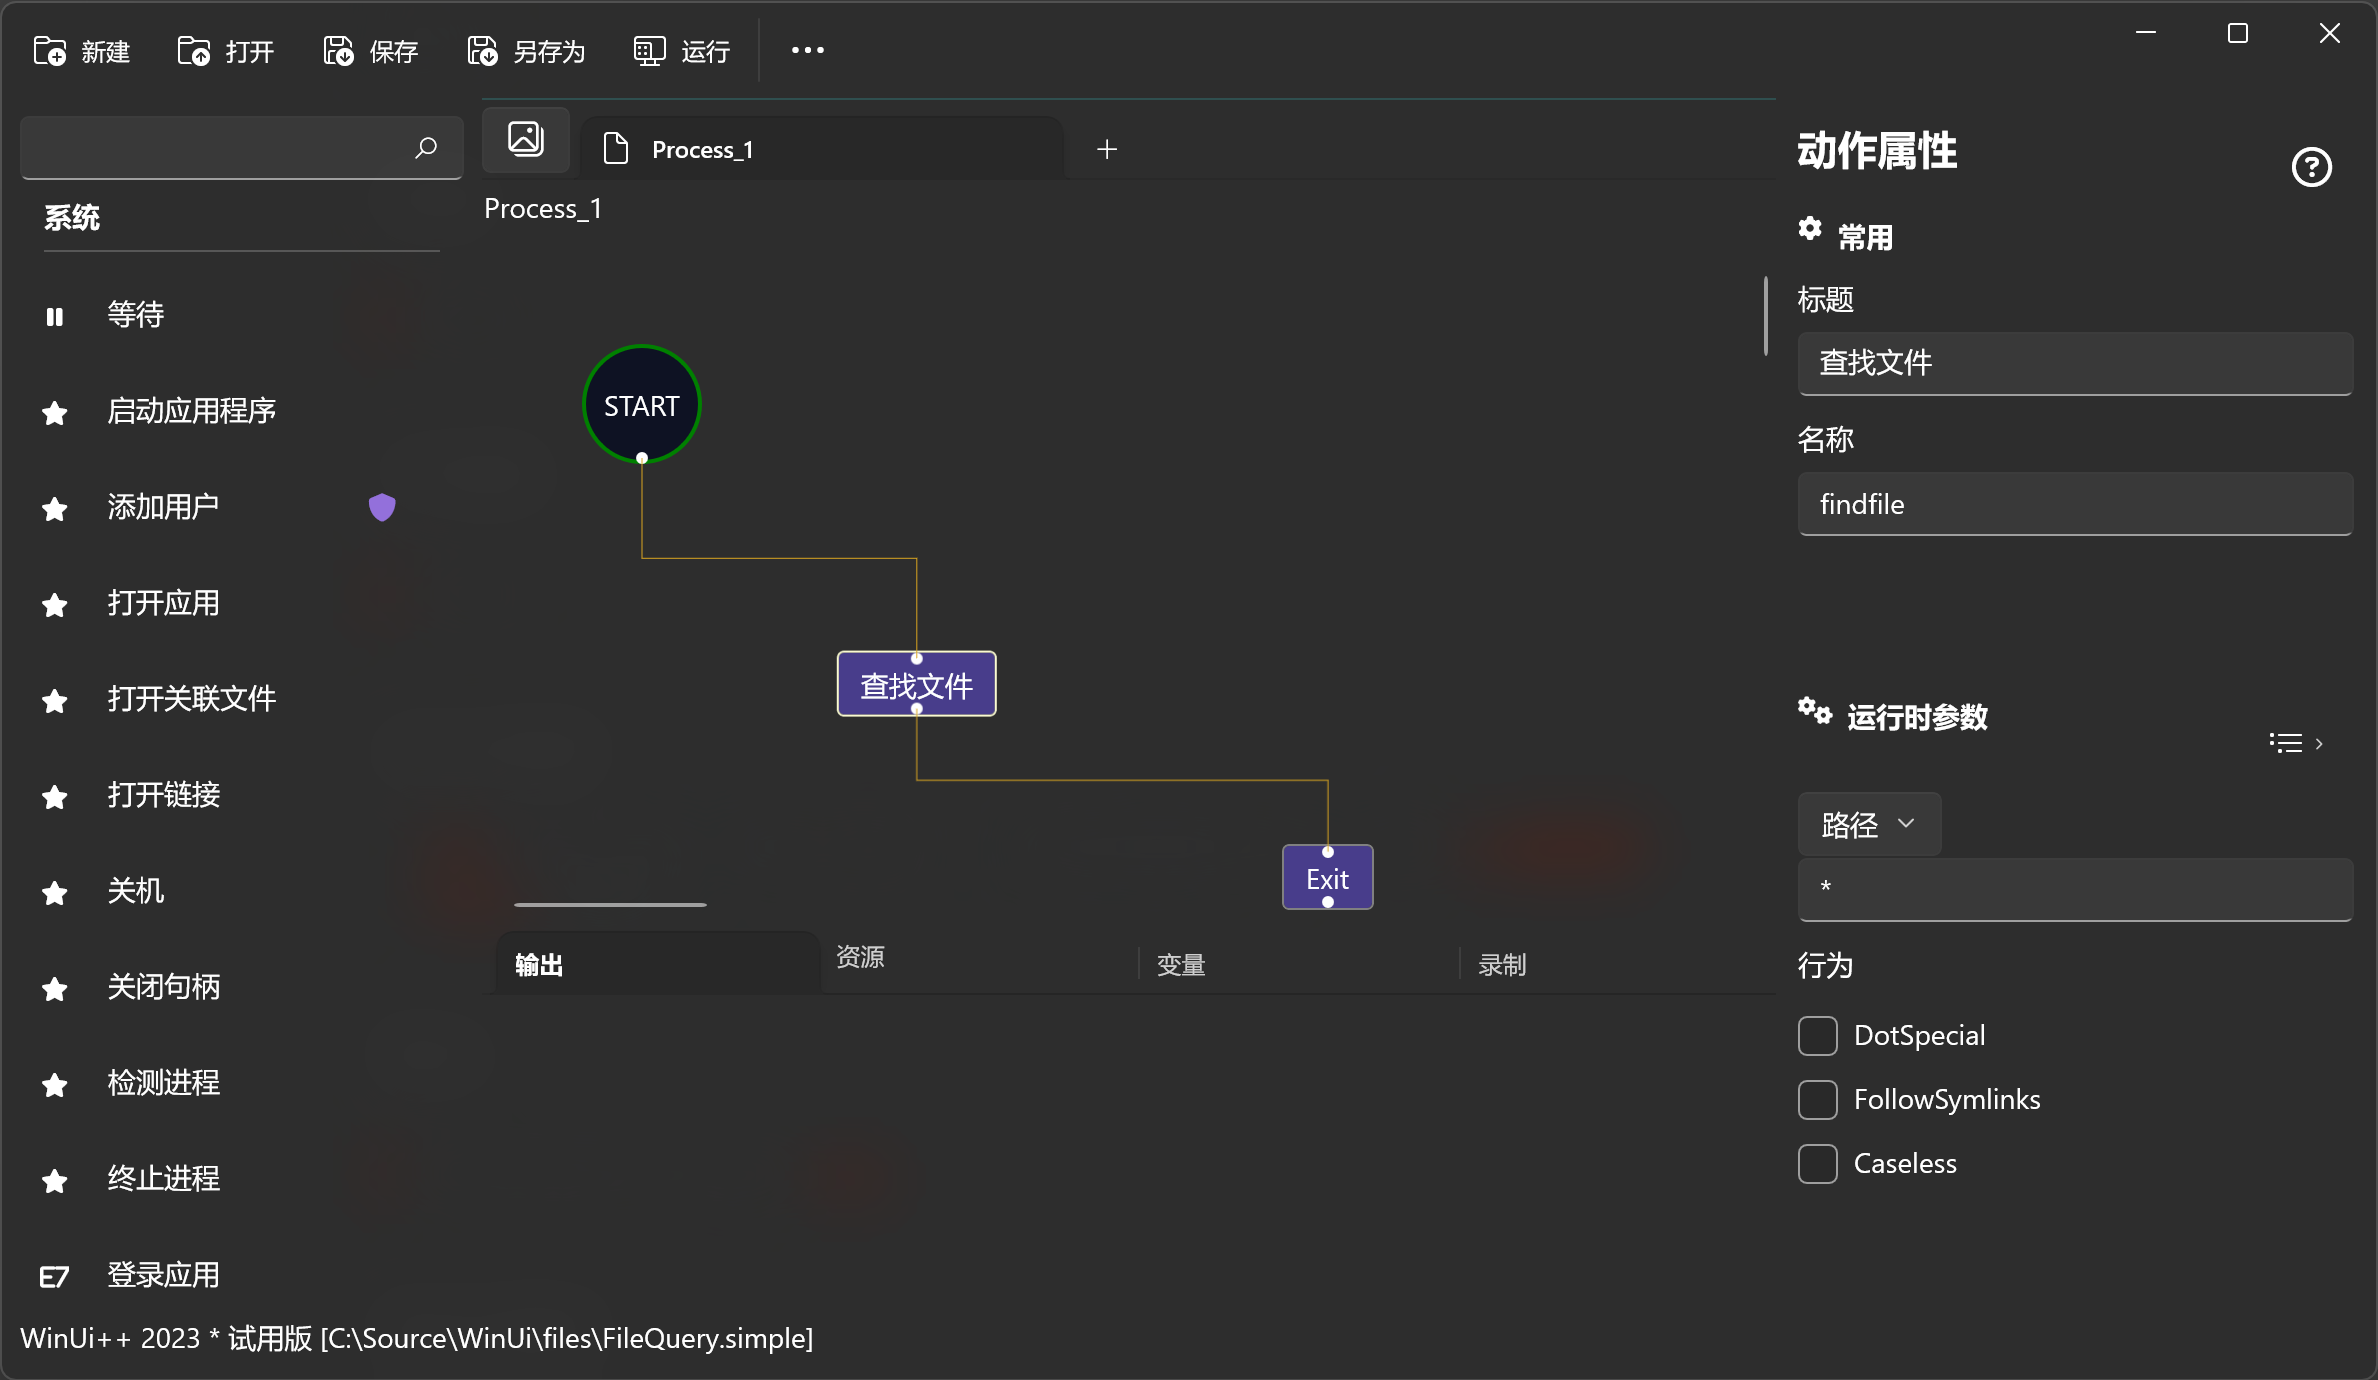The height and width of the screenshot is (1380, 2378).
Task: Switch to the 录制 tab
Action: pyautogui.click(x=1502, y=965)
